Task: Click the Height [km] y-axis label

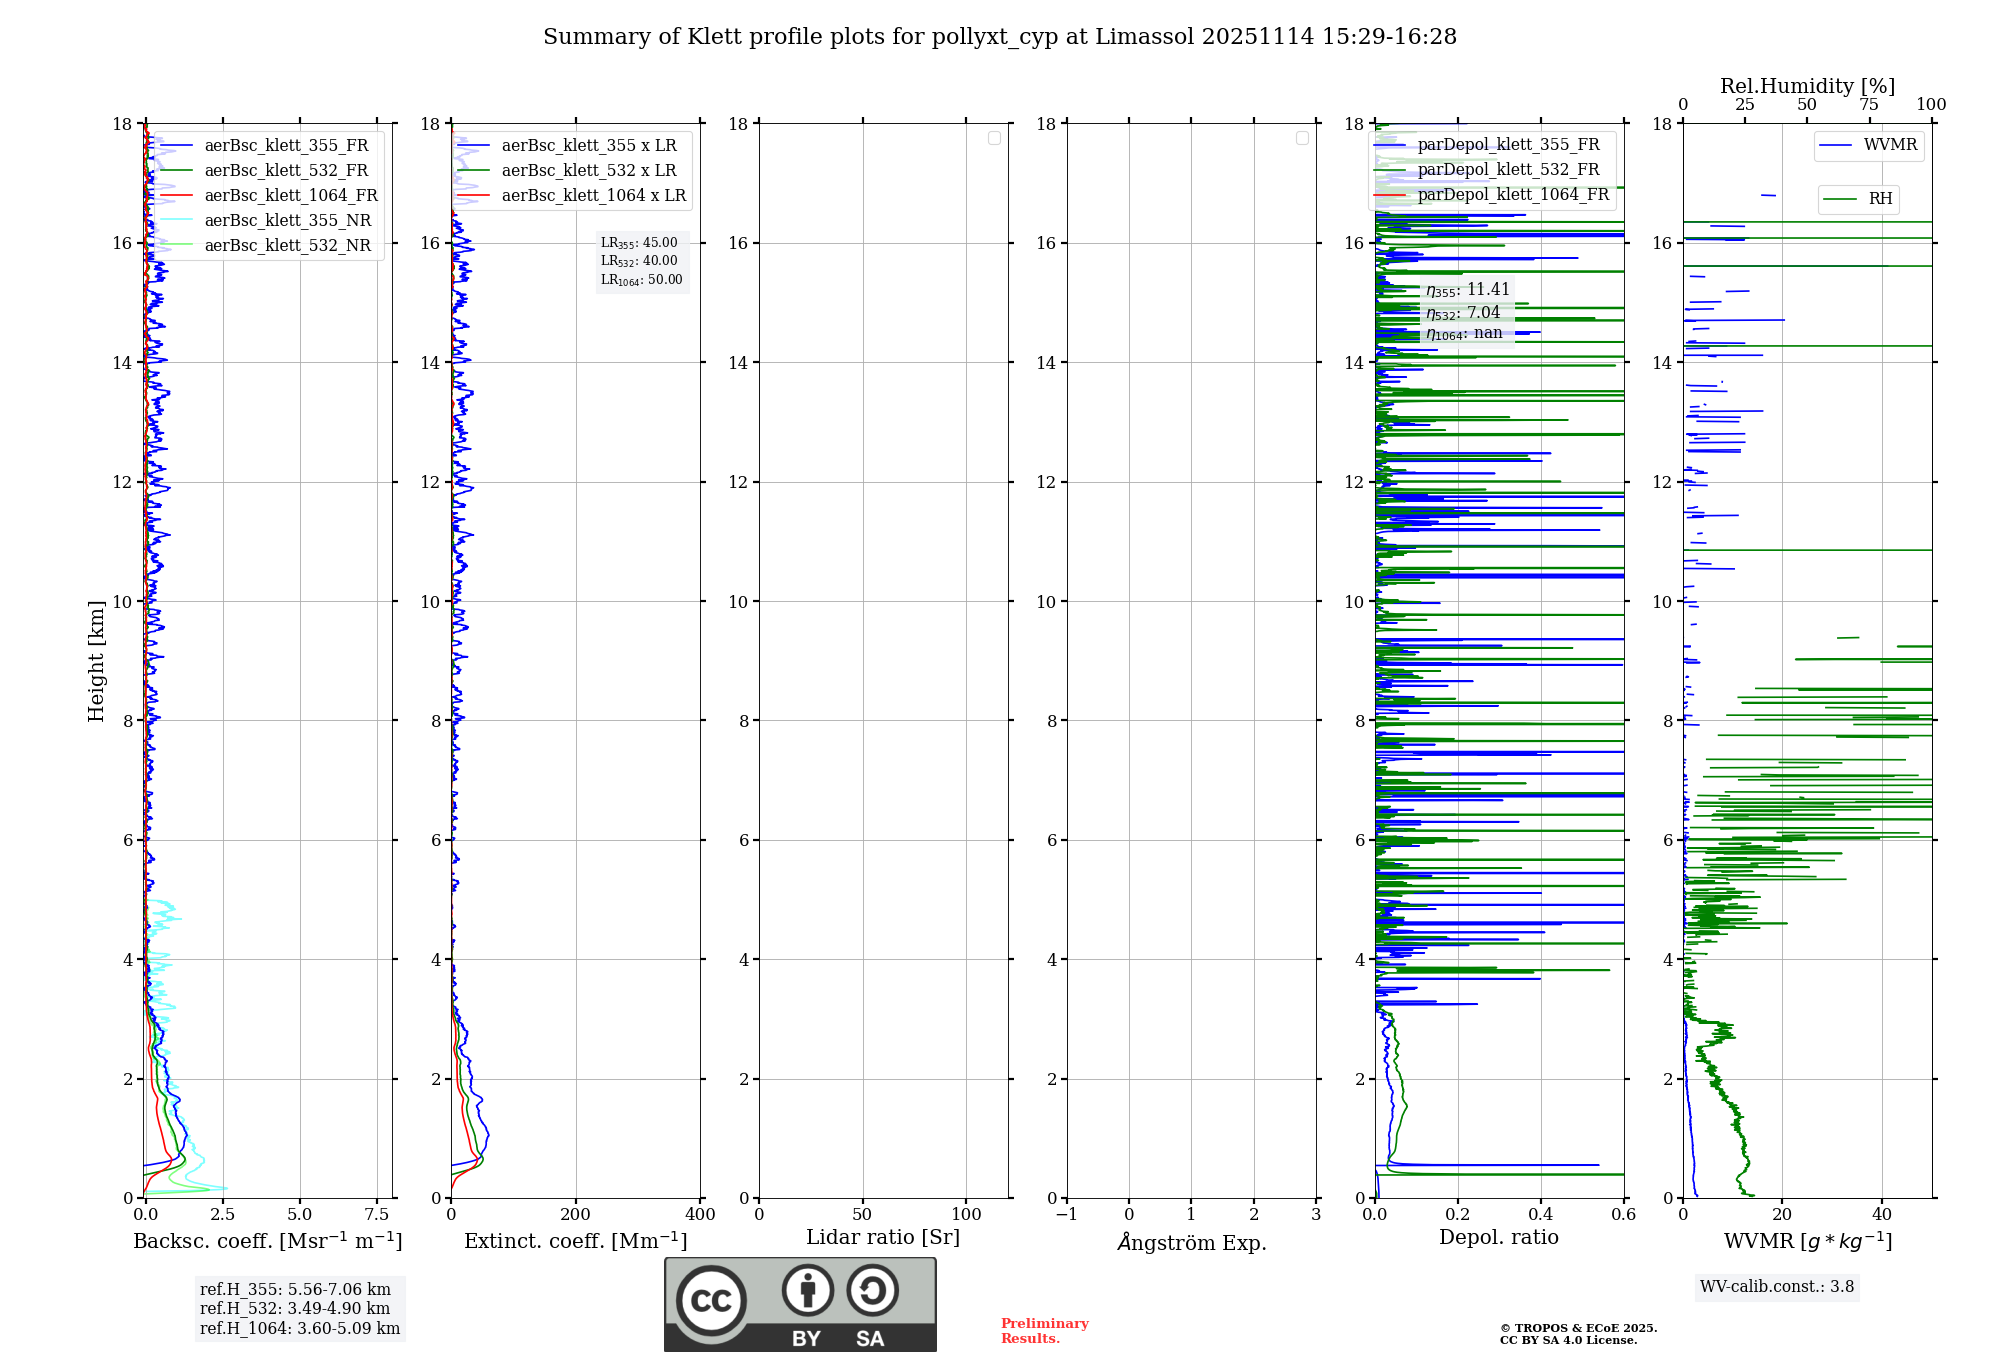Action: 96,661
